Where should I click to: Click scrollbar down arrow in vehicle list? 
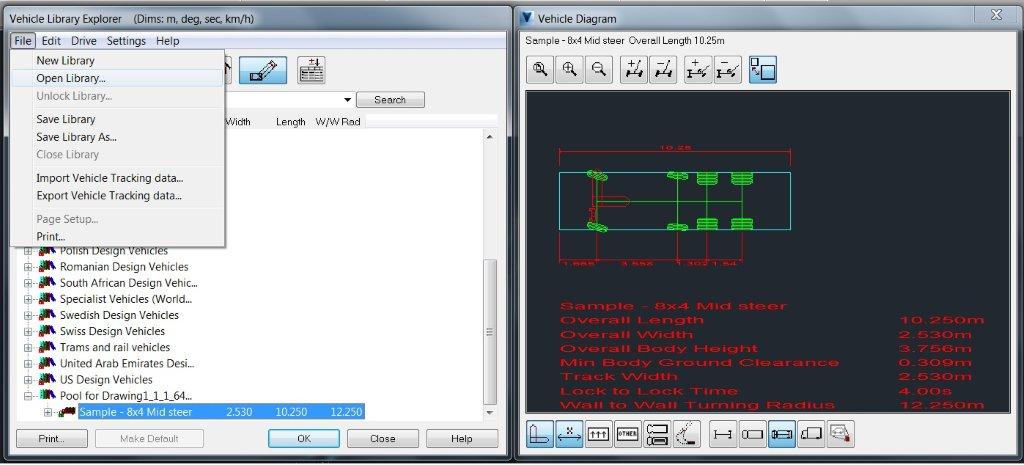[490, 413]
